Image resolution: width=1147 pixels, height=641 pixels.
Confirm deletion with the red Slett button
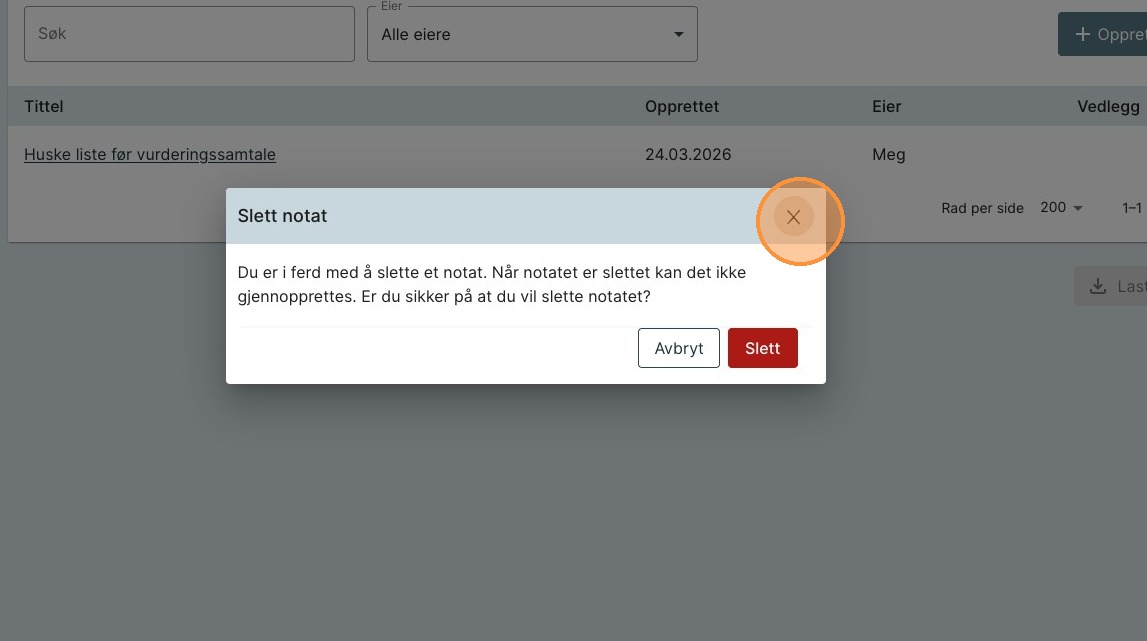[x=762, y=348]
